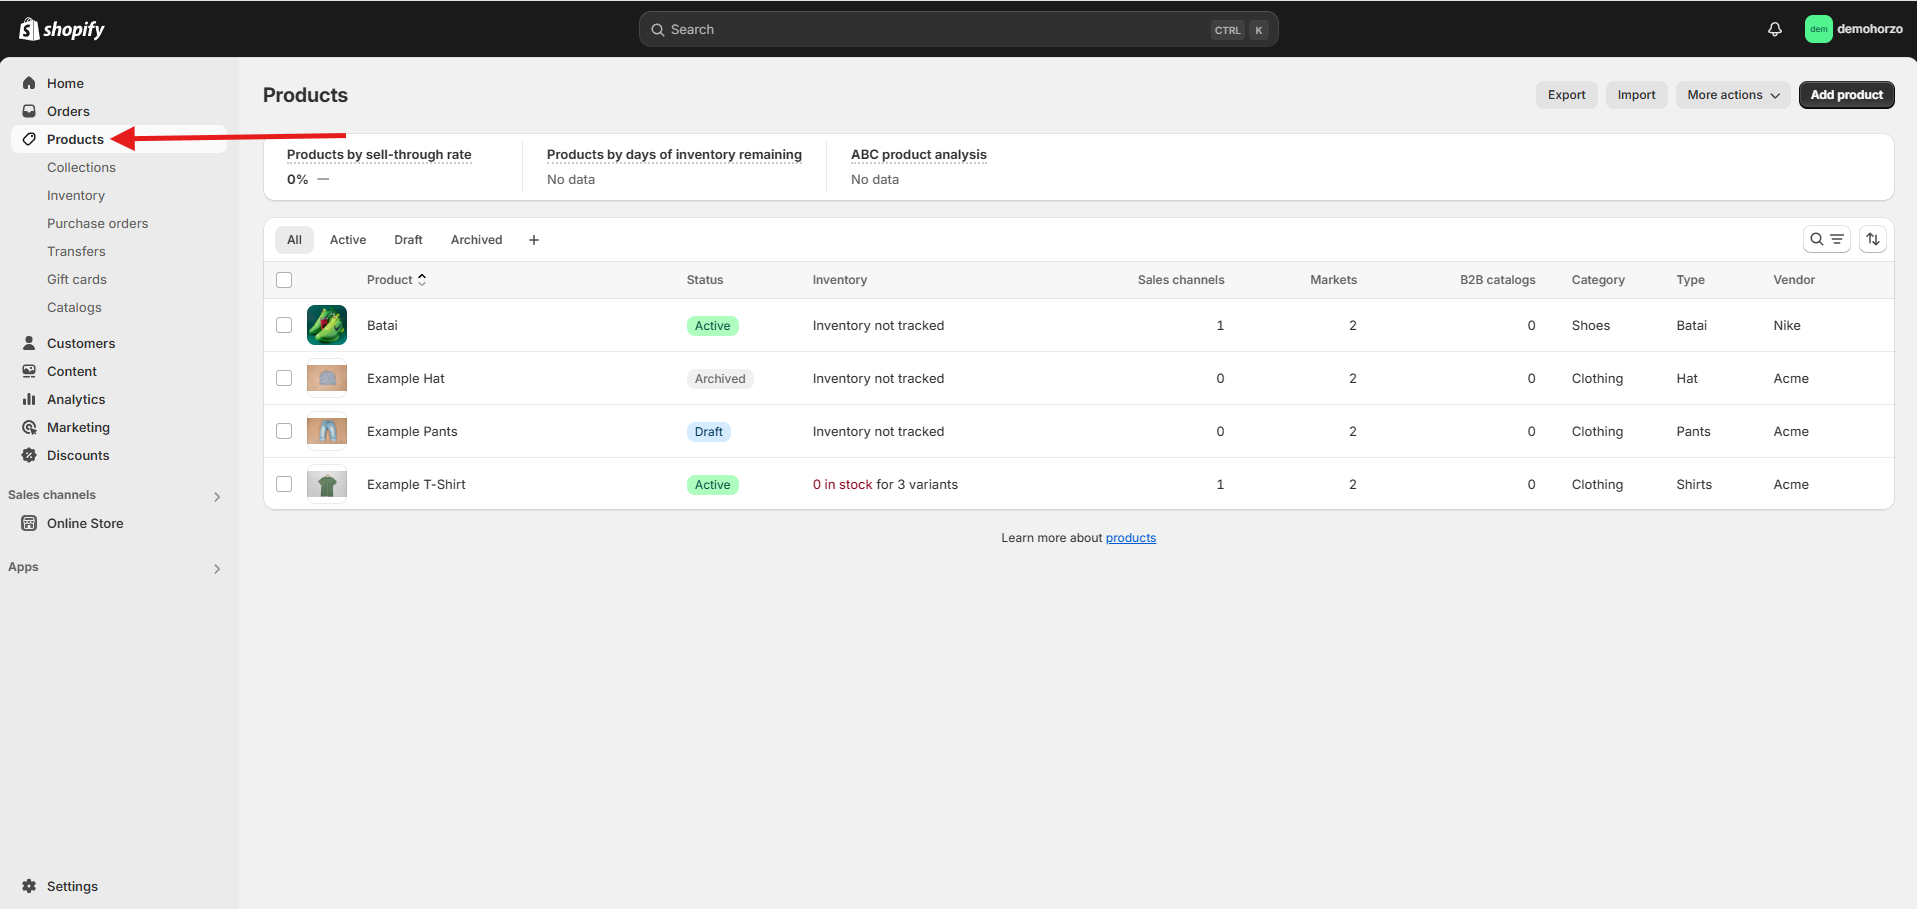Click the Shopify logo
Screen dimensions: 1917x909
tap(62, 29)
